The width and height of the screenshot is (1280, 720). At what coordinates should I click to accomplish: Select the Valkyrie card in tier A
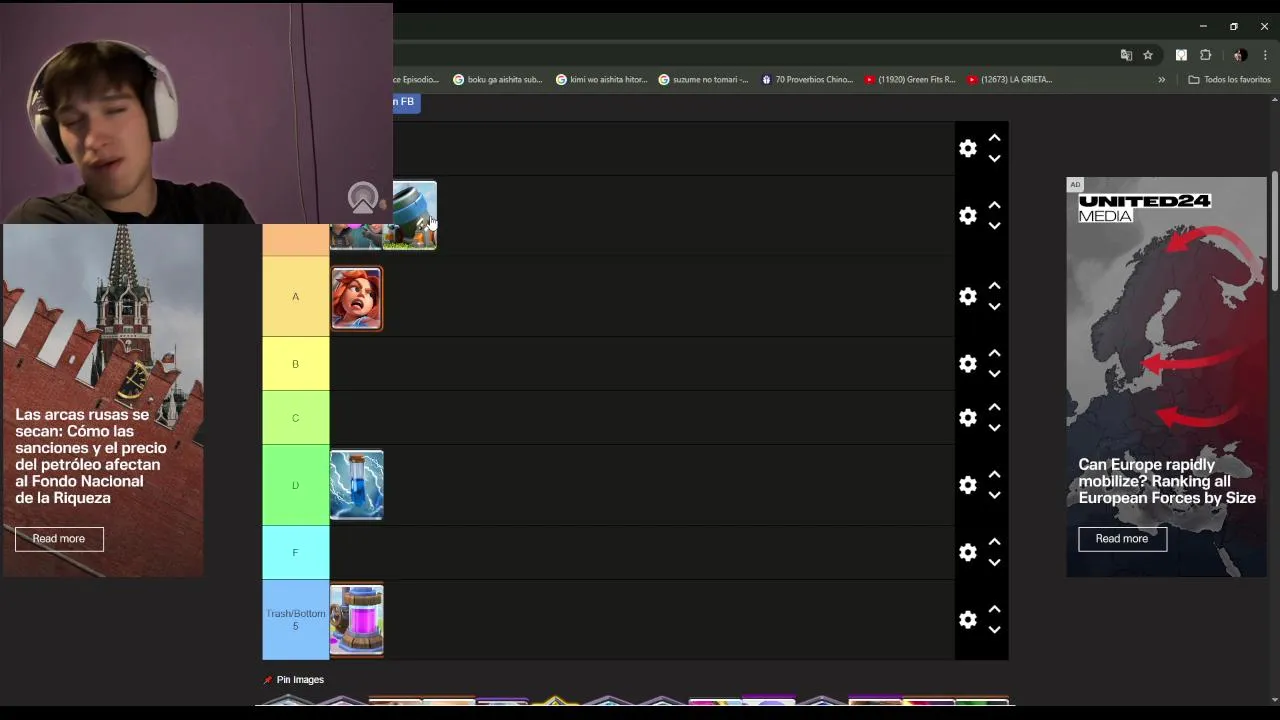point(357,298)
